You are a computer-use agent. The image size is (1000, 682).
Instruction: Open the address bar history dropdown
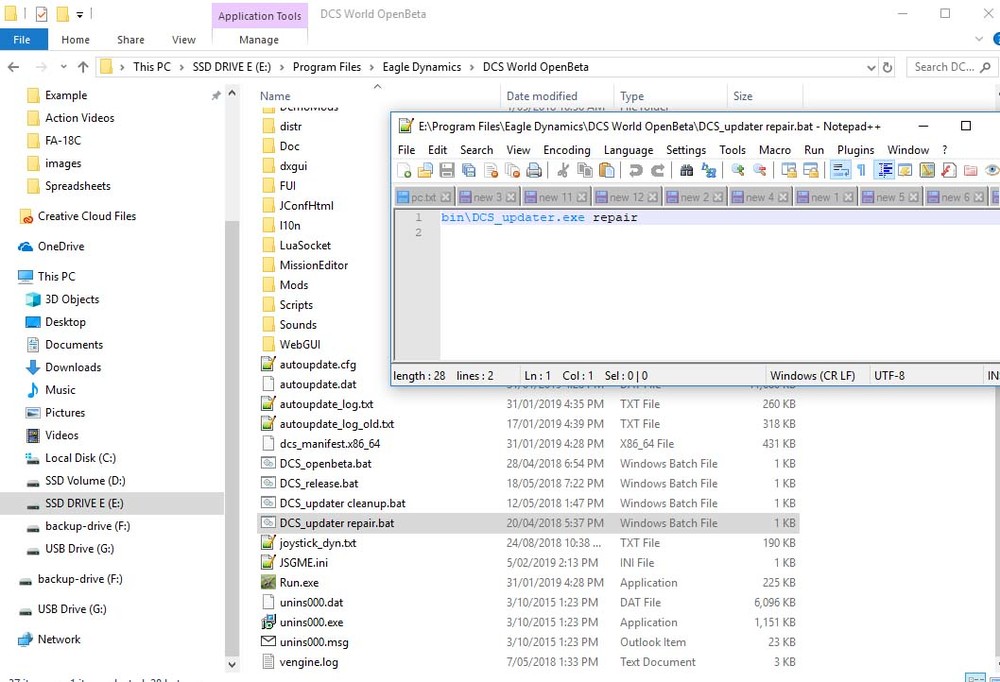[870, 66]
